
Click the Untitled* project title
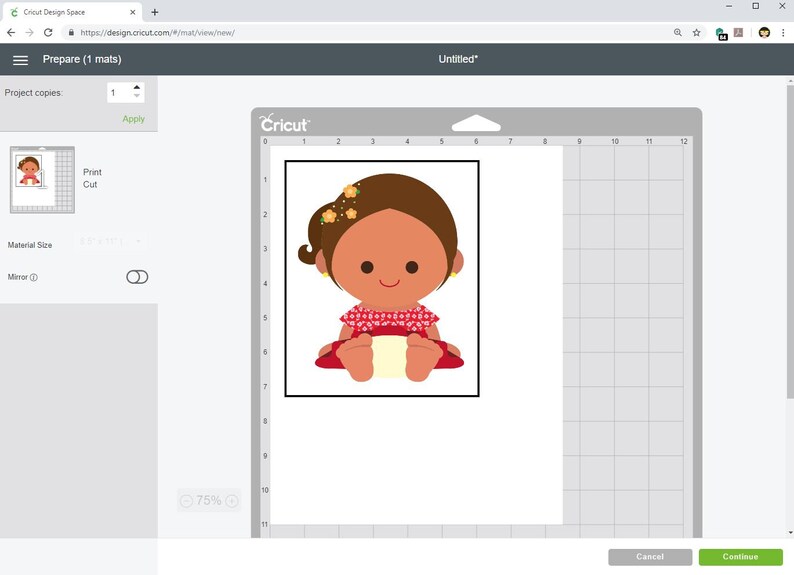click(458, 59)
